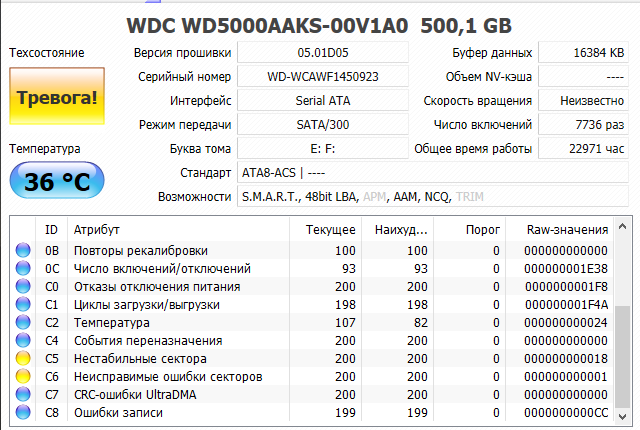This screenshot has width=640, height=430.
Task: Click the status icon for CRC-ошибки UltraDMA
Action: [24, 395]
